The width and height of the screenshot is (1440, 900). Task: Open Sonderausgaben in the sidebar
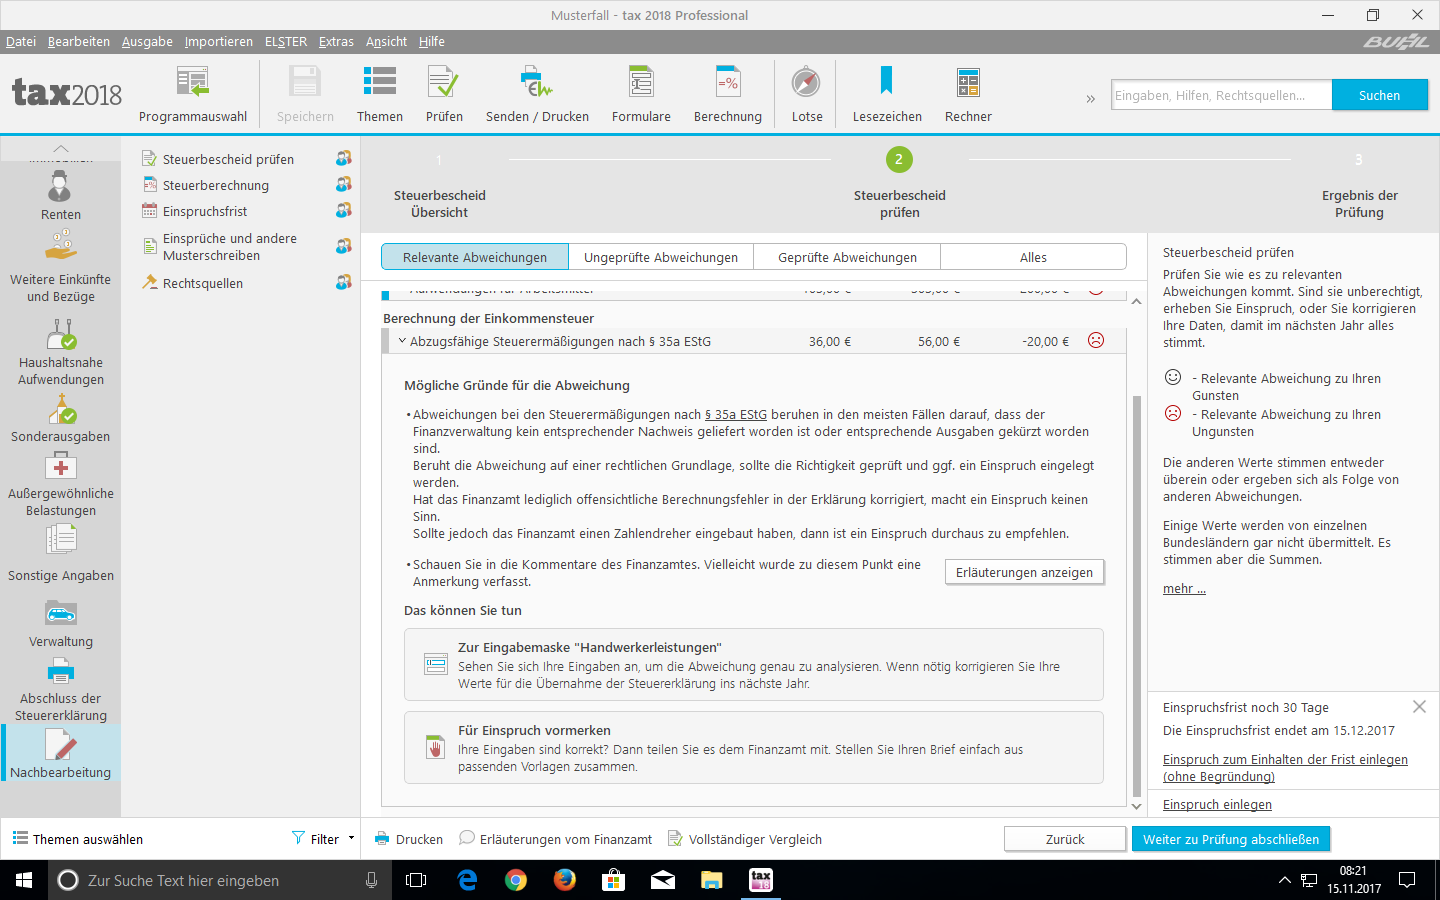click(61, 419)
